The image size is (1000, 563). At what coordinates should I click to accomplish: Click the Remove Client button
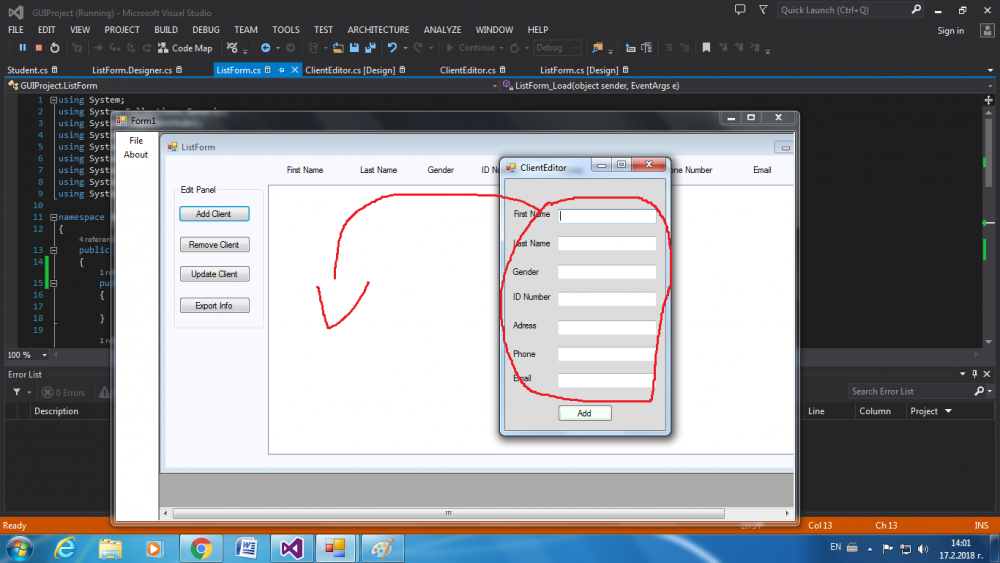[x=214, y=245]
